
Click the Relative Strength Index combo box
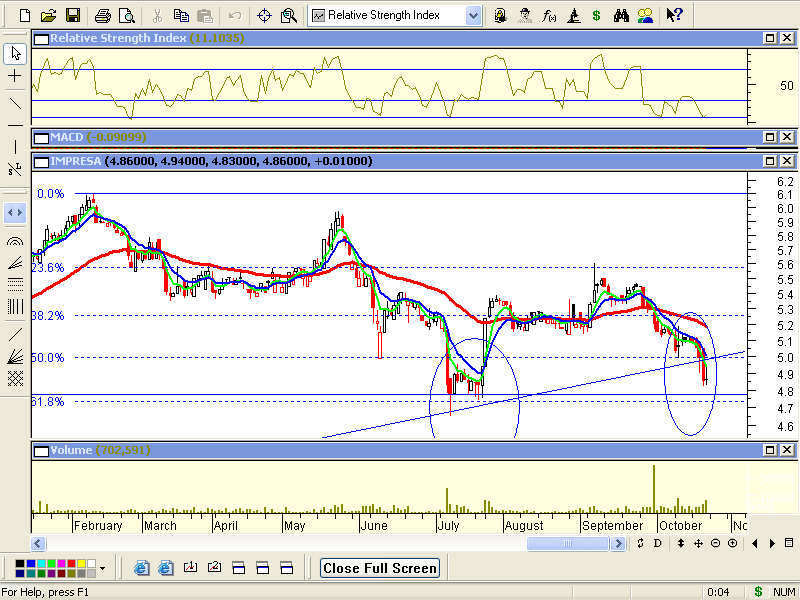tap(394, 16)
